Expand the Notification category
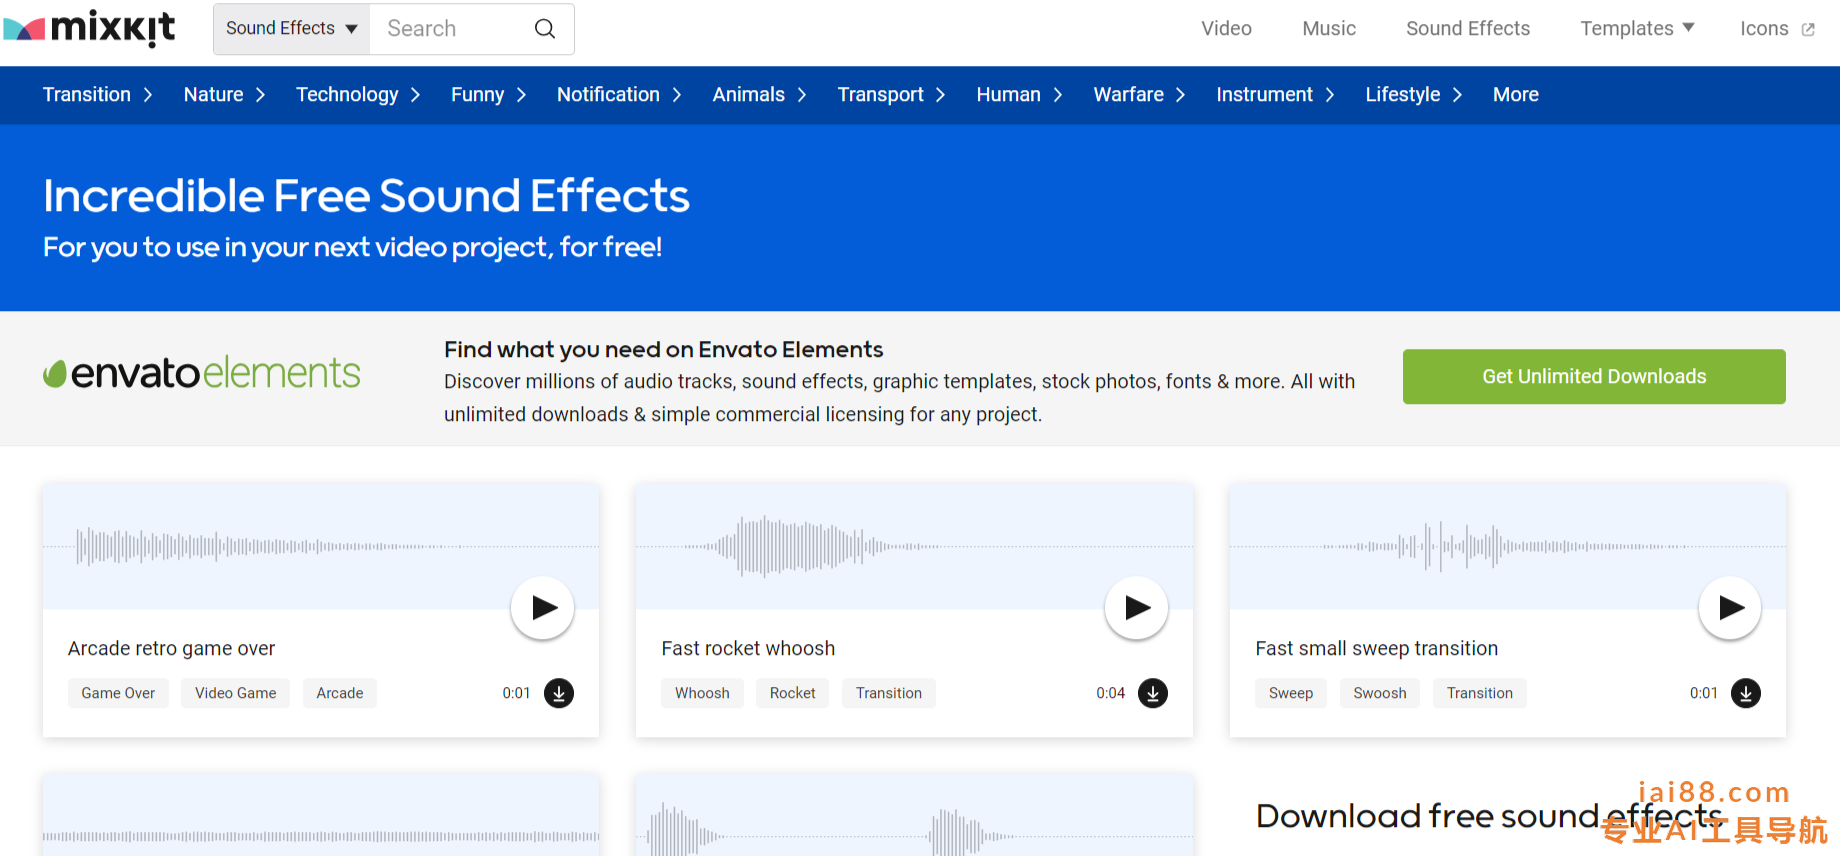Image resolution: width=1840 pixels, height=856 pixels. pos(620,95)
